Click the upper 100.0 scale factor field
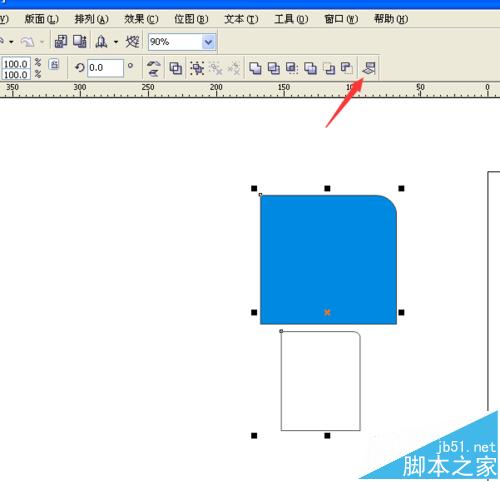The image size is (500, 481). point(16,63)
